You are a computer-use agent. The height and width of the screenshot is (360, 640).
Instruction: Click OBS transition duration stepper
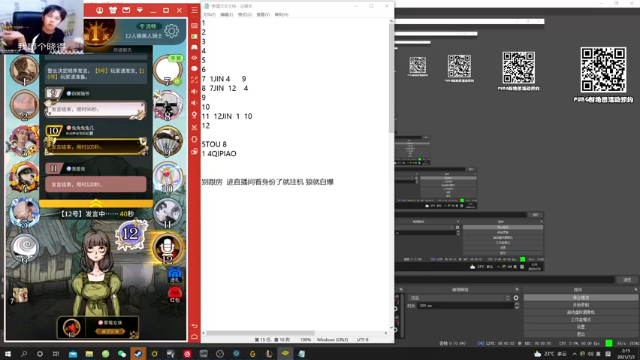(x=517, y=305)
